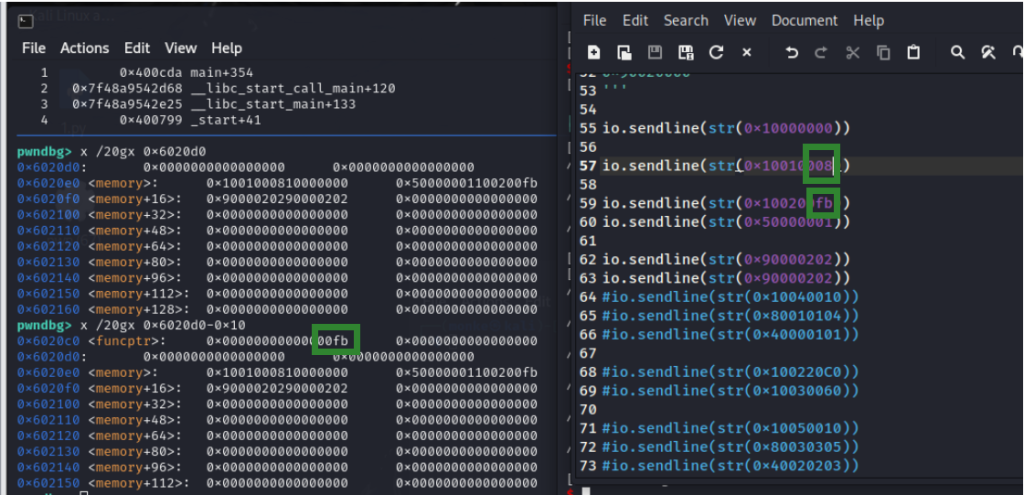Click the Copy icon in editor toolbar
1024x495 pixels.
883,53
